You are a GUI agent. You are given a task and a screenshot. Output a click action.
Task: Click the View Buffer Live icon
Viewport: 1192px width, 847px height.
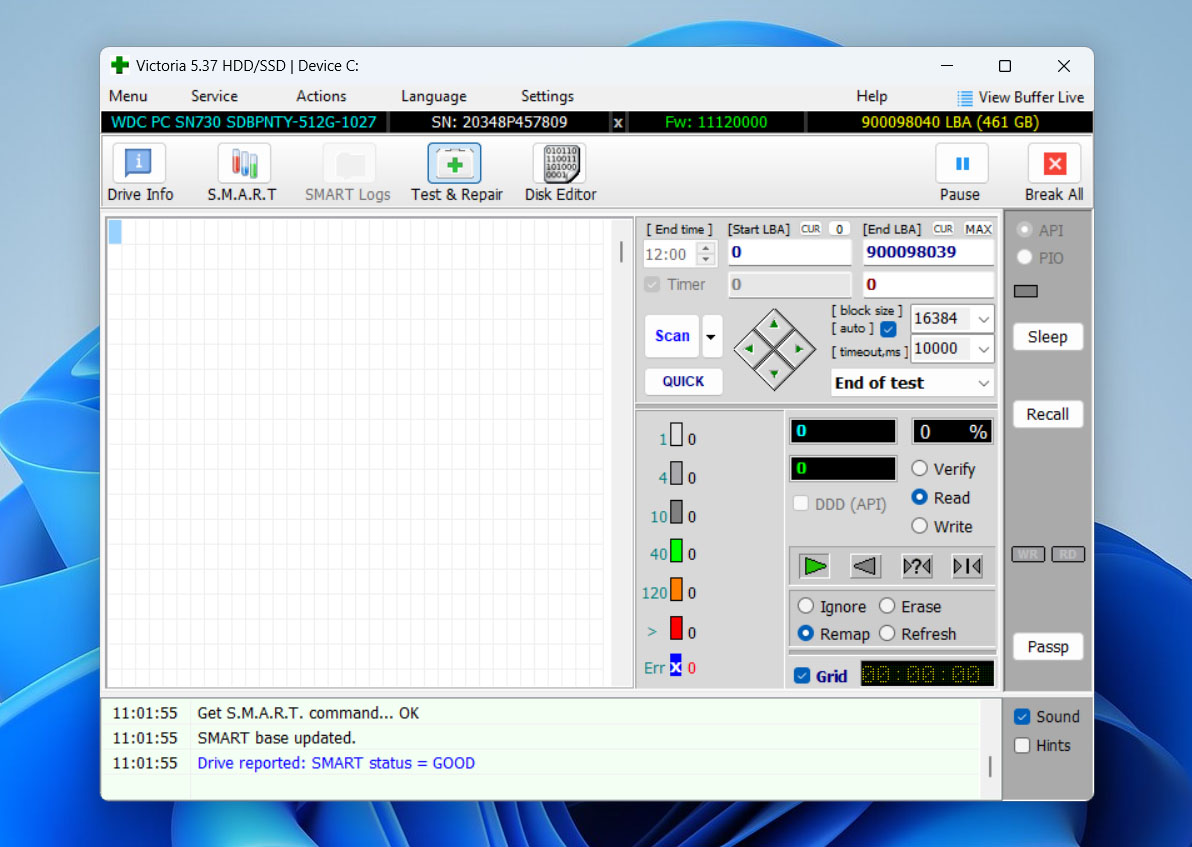965,98
